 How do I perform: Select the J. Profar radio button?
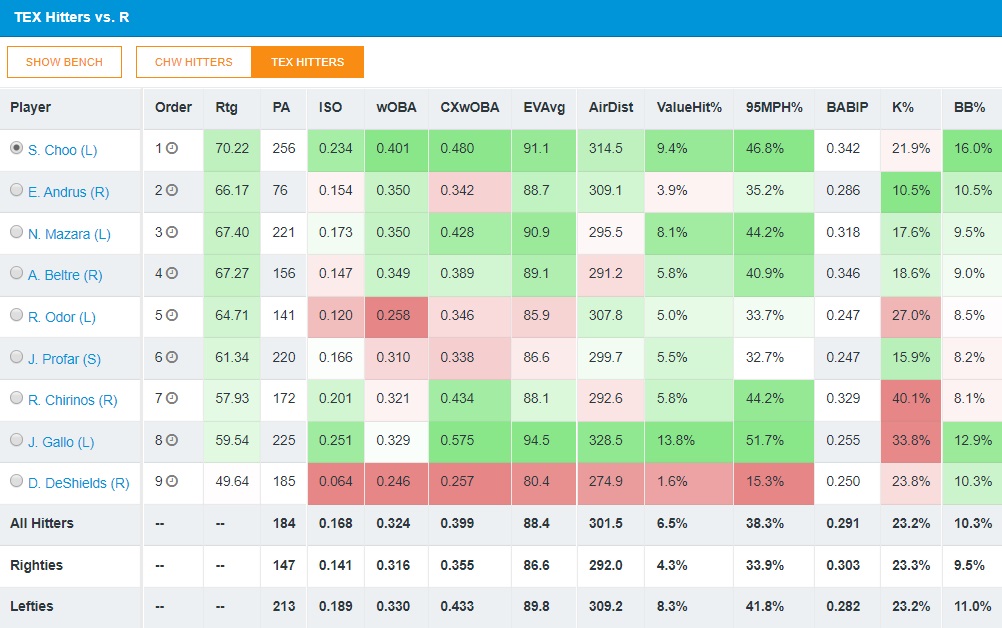click(x=17, y=356)
